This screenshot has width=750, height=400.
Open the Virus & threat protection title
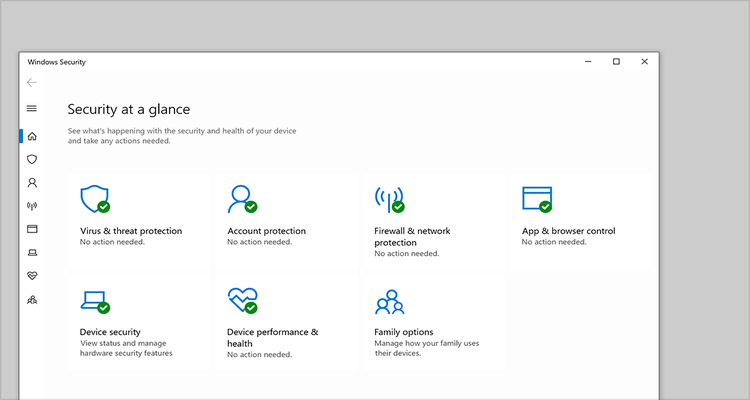(131, 231)
